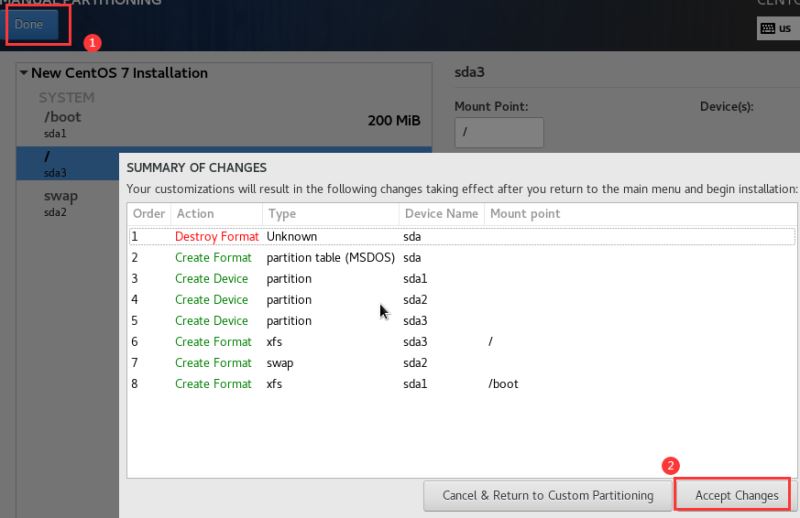800x518 pixels.
Task: Open the us keyboard layout indicator
Action: point(776,28)
